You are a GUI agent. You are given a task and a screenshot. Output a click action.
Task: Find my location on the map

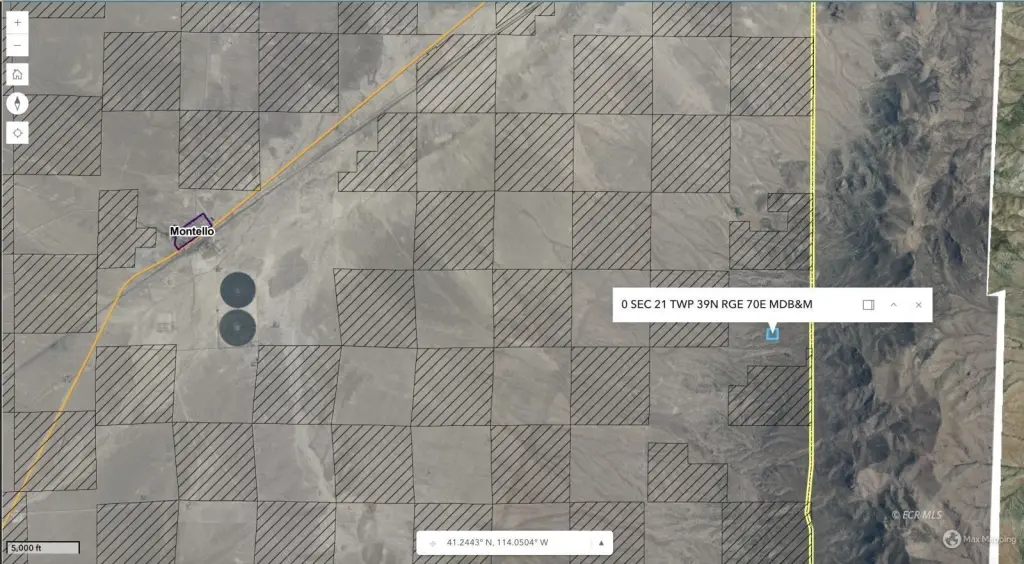(17, 133)
